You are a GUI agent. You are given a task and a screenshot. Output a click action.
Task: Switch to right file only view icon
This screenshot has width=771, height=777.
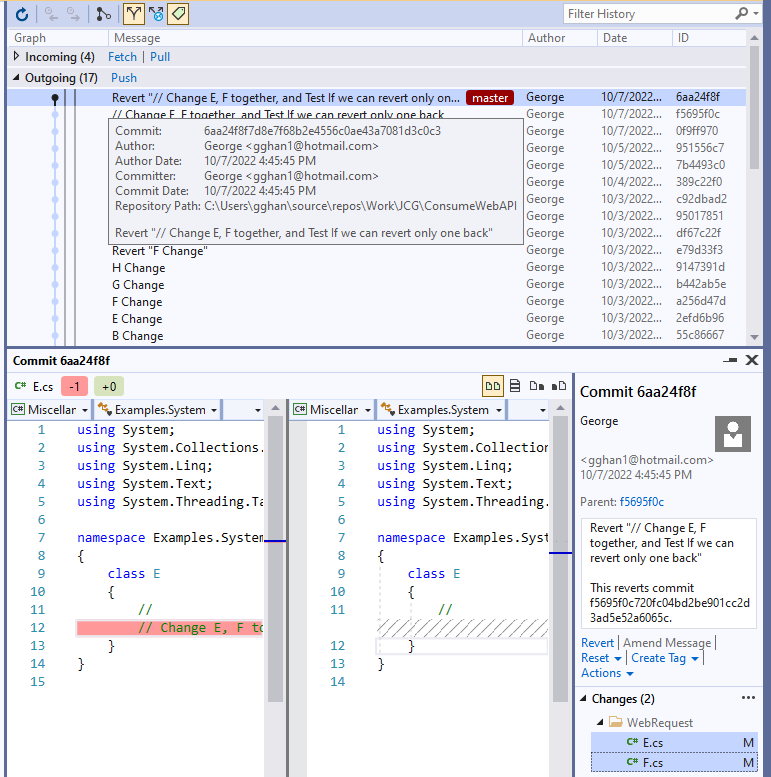558,385
